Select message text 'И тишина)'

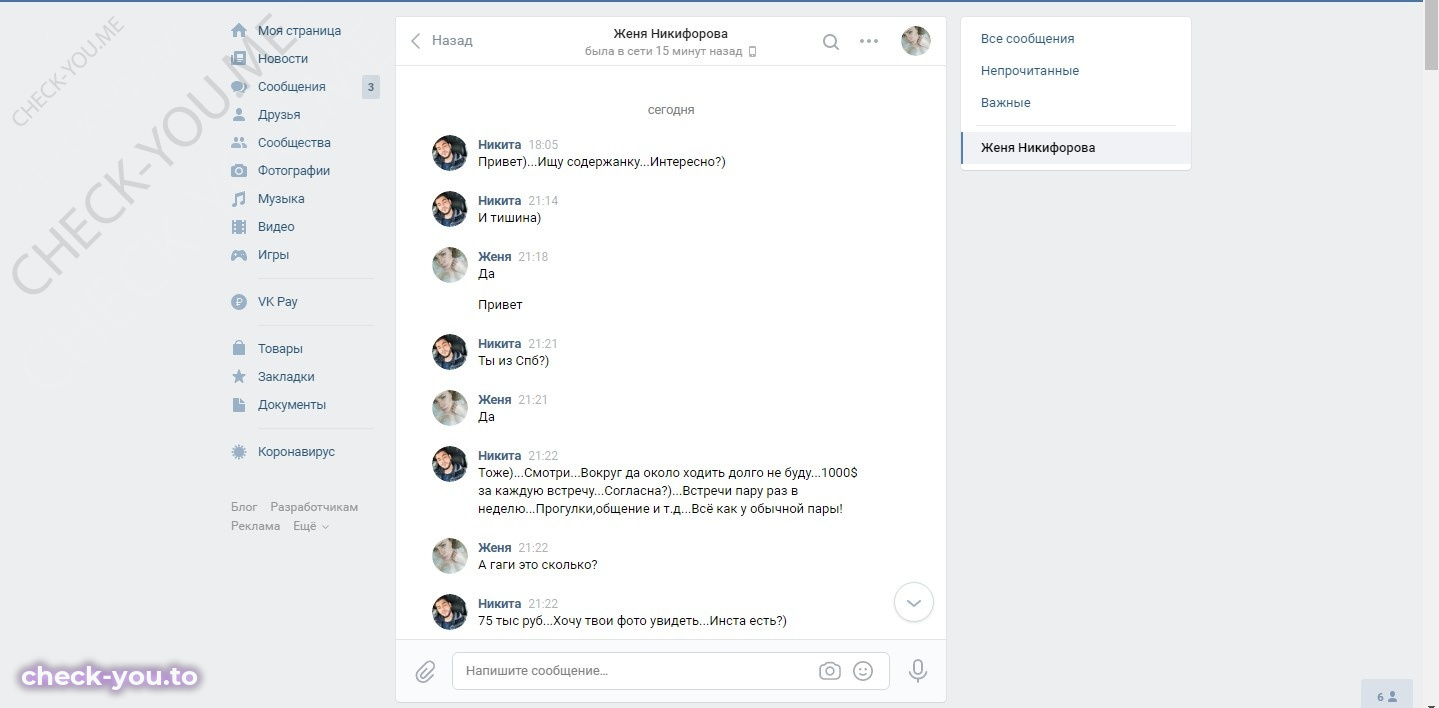[x=509, y=218]
